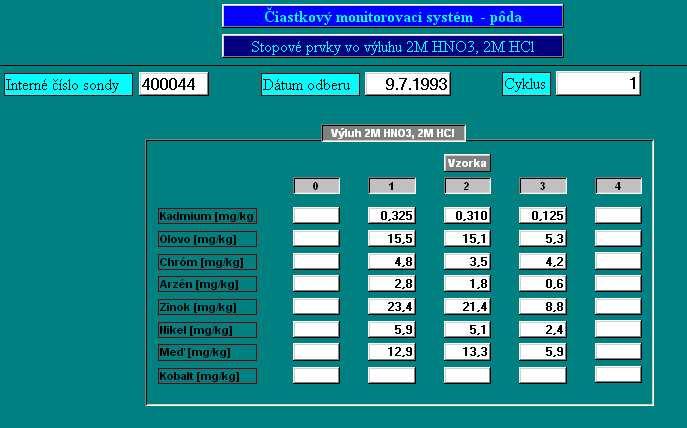Click the Nikel [mg/kg] label

pyautogui.click(x=207, y=330)
